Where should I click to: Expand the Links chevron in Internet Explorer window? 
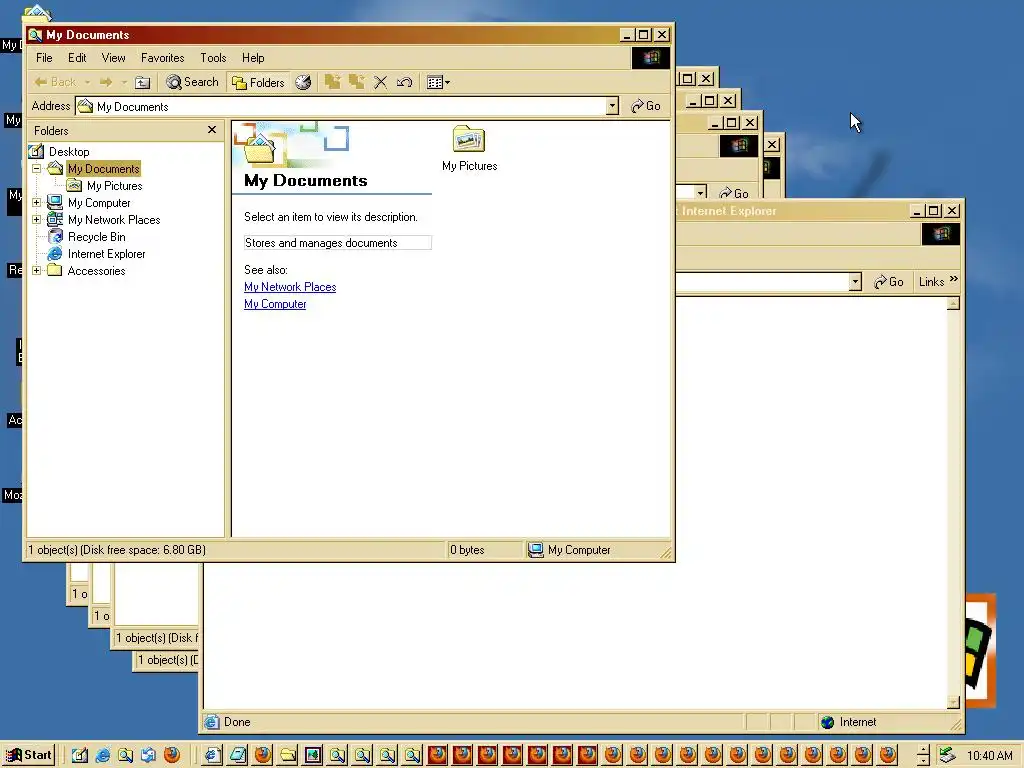point(953,280)
